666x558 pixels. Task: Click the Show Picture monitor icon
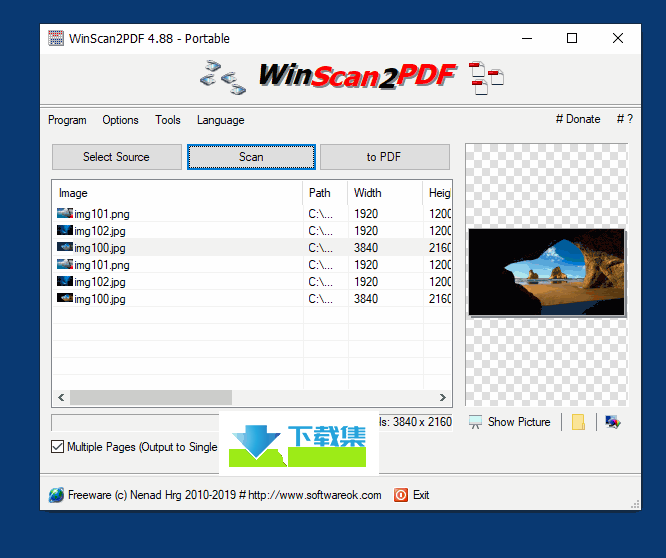475,422
